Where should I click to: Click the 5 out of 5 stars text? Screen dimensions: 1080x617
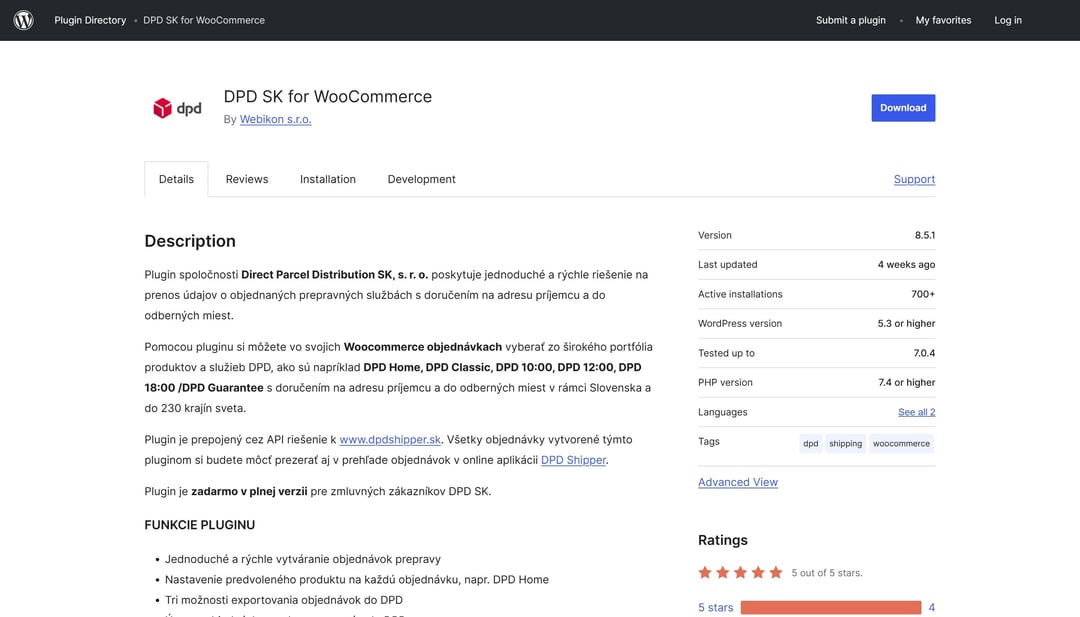point(827,573)
